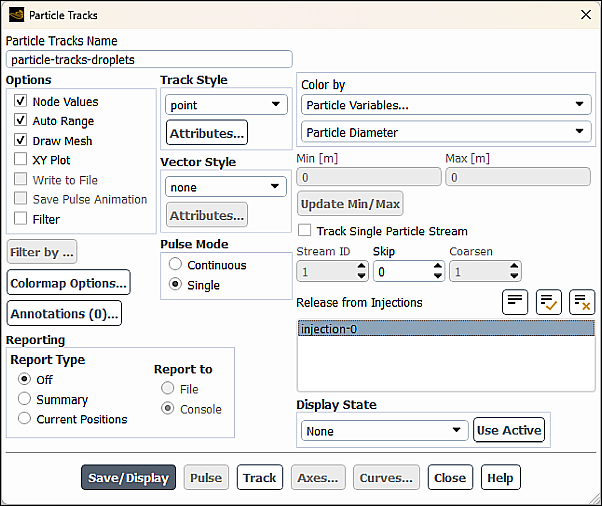This screenshot has height=506, width=602.
Task: Click the select-all injections list icon
Action: click(515, 302)
